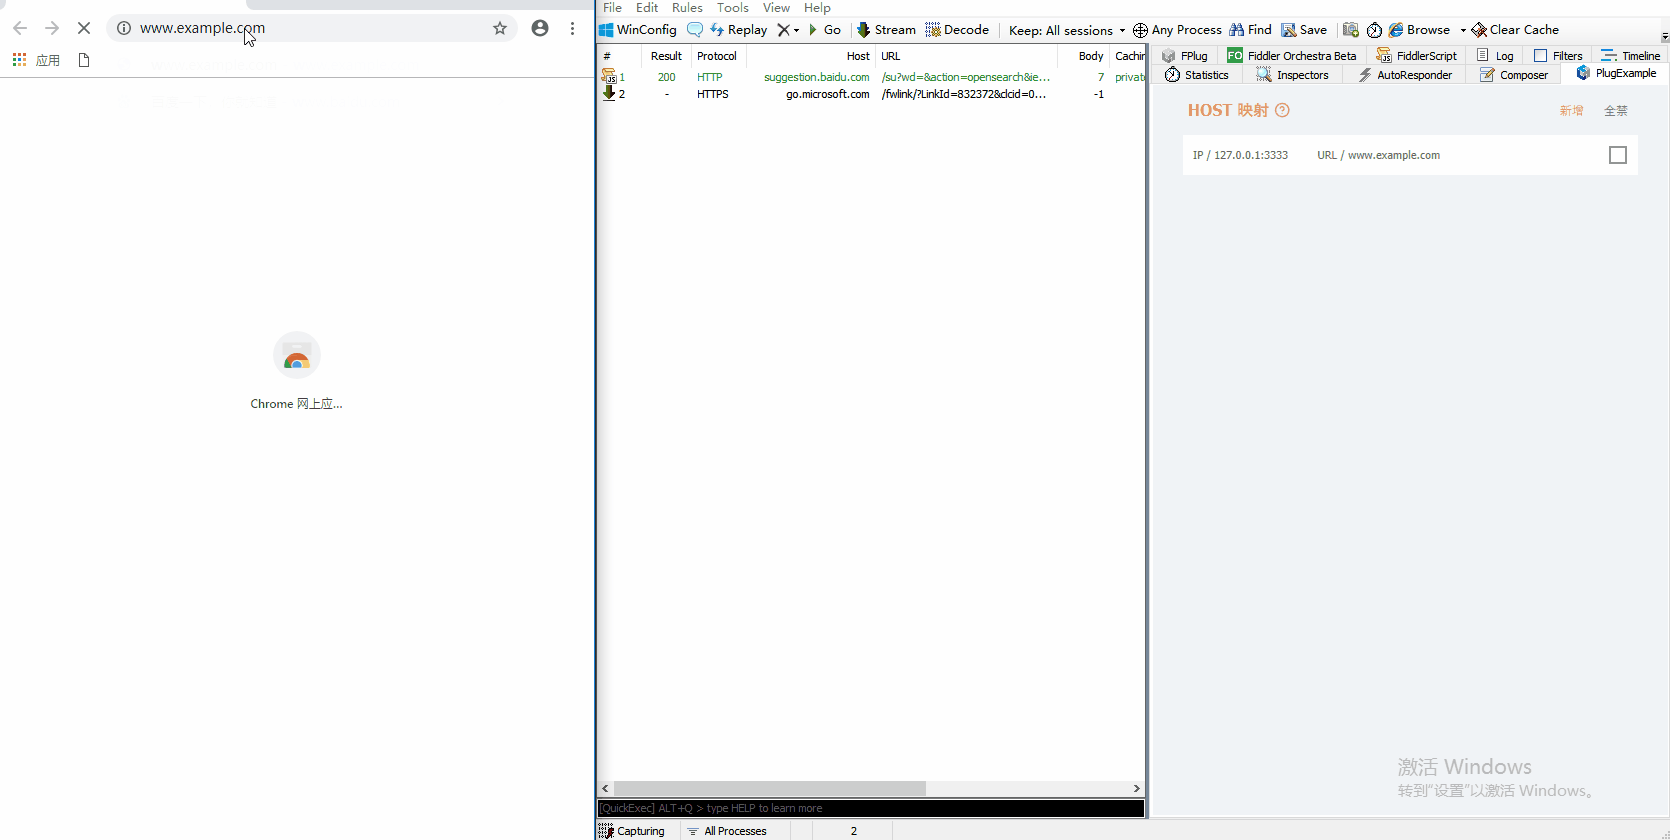Select the PlugExample tab

(x=1616, y=73)
